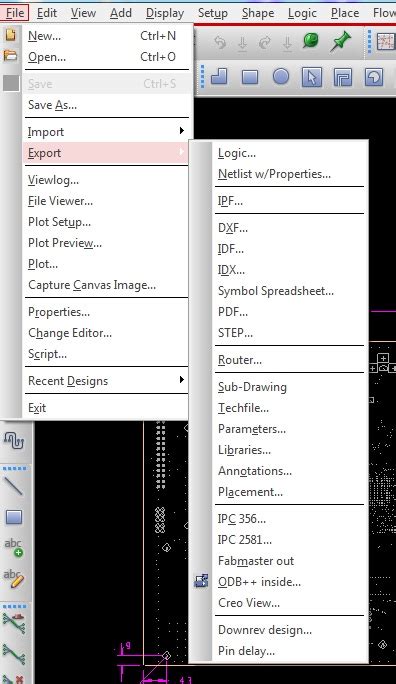Viewport: 396px width, 684px height.
Task: Click the edit text abc pencil icon
Action: [x=14, y=578]
